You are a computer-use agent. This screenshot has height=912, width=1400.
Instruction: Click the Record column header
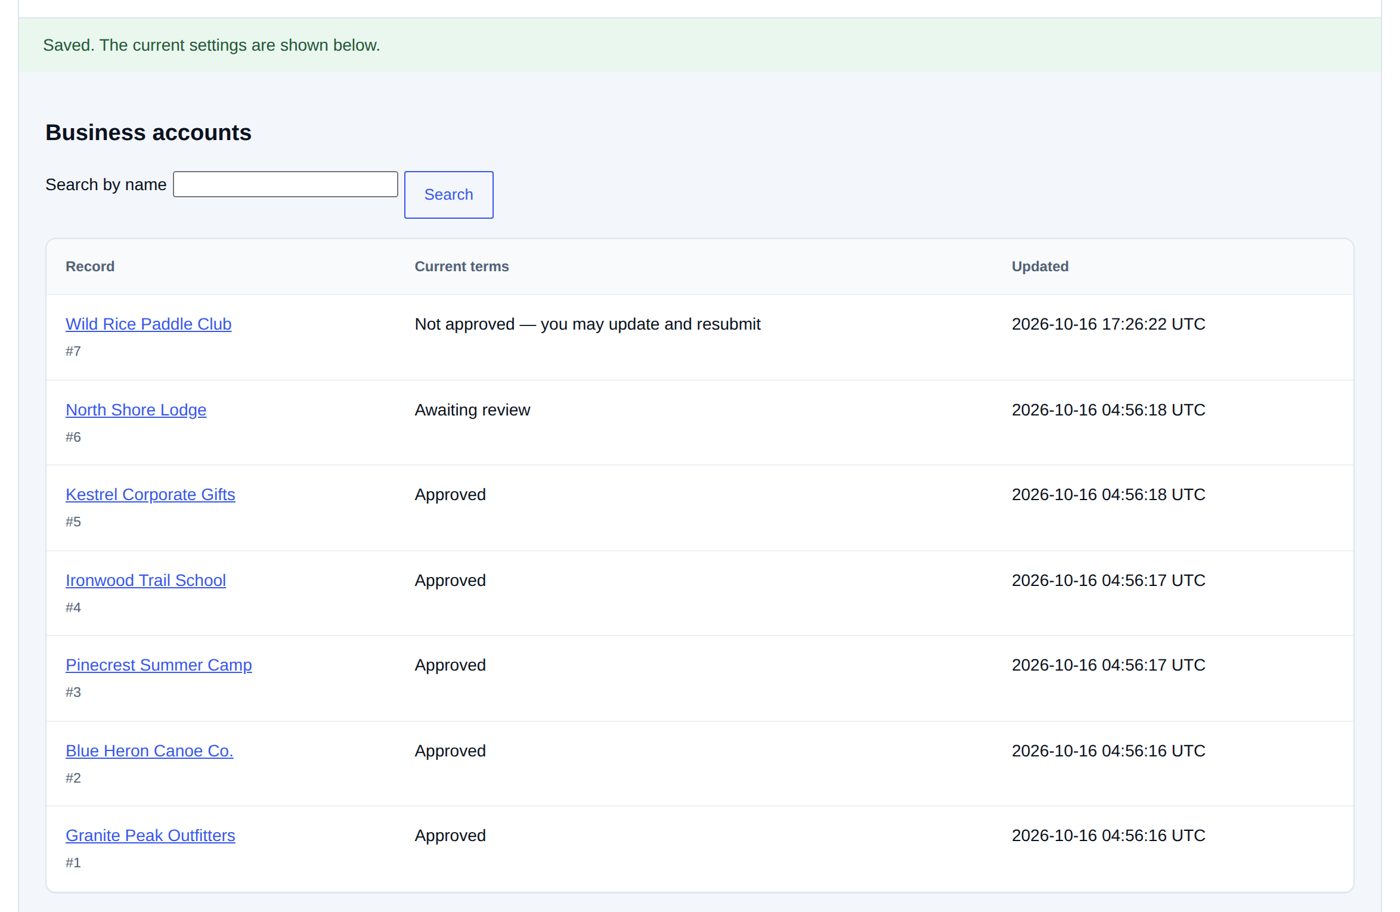tap(90, 266)
